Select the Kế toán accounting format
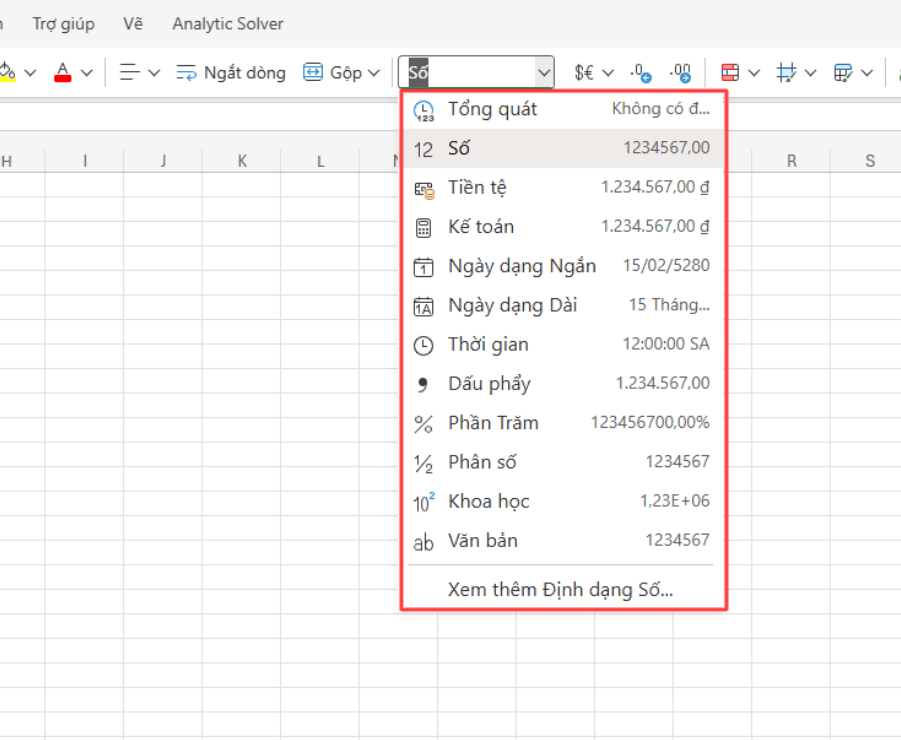 pyautogui.click(x=563, y=226)
